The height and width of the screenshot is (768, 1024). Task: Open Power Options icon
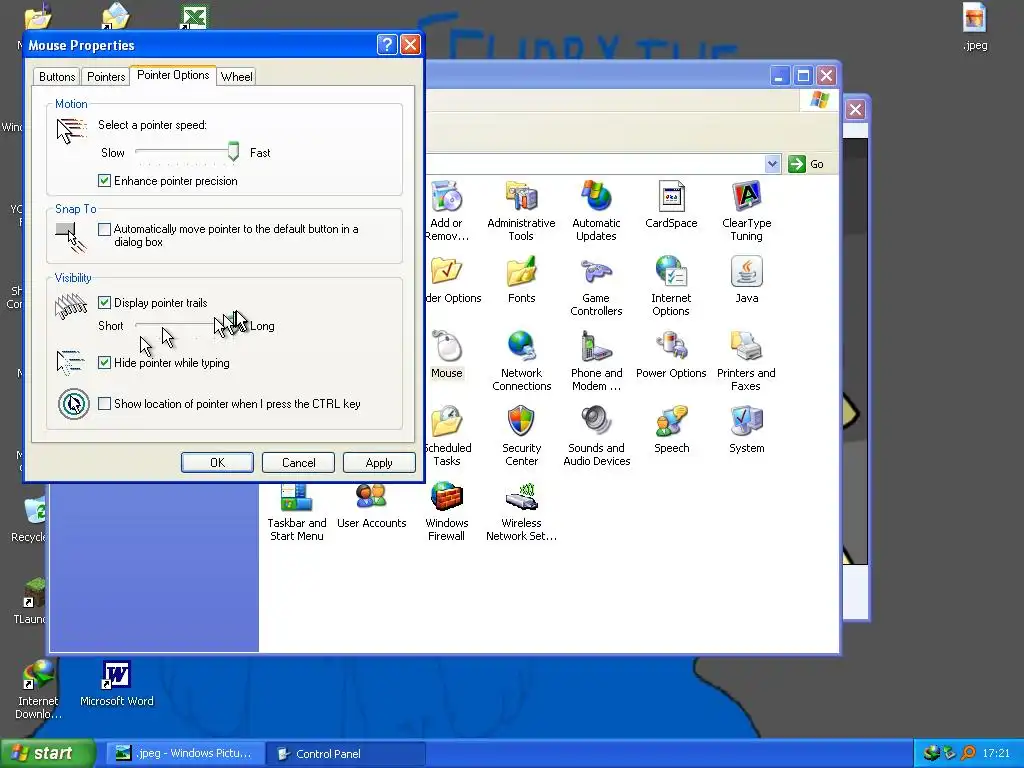(671, 355)
